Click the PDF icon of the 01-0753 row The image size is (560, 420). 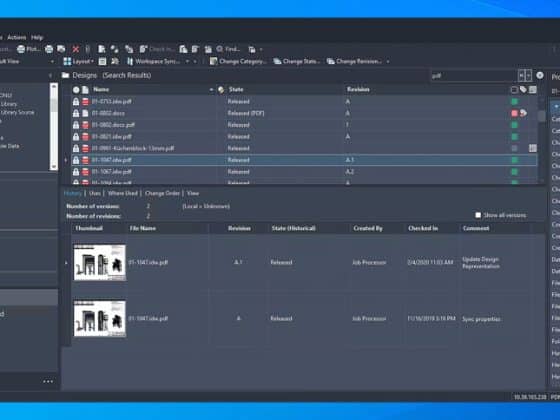tap(85, 102)
